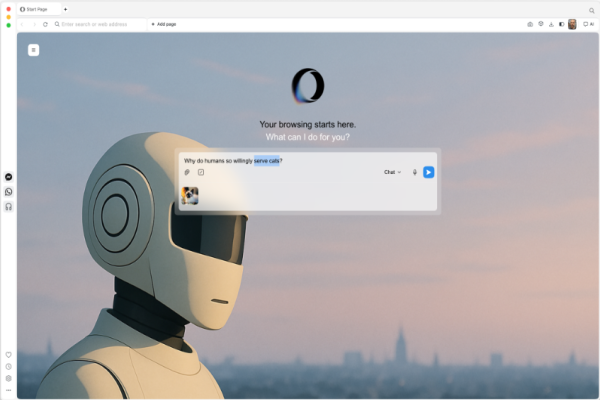The image size is (600, 400).
Task: Click the Add page button
Action: 163,24
